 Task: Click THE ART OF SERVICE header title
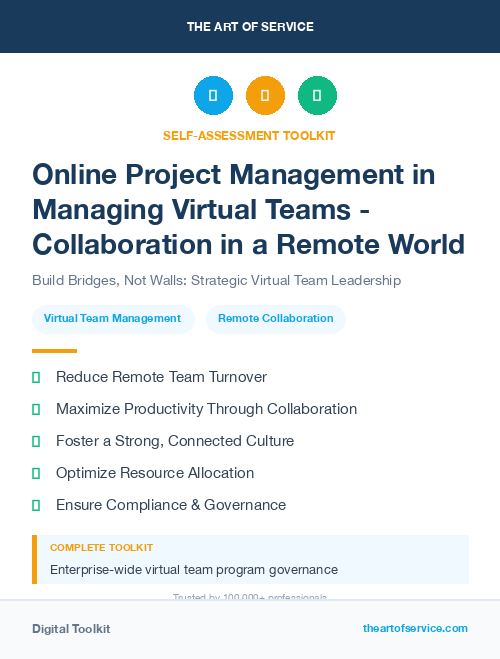250,27
